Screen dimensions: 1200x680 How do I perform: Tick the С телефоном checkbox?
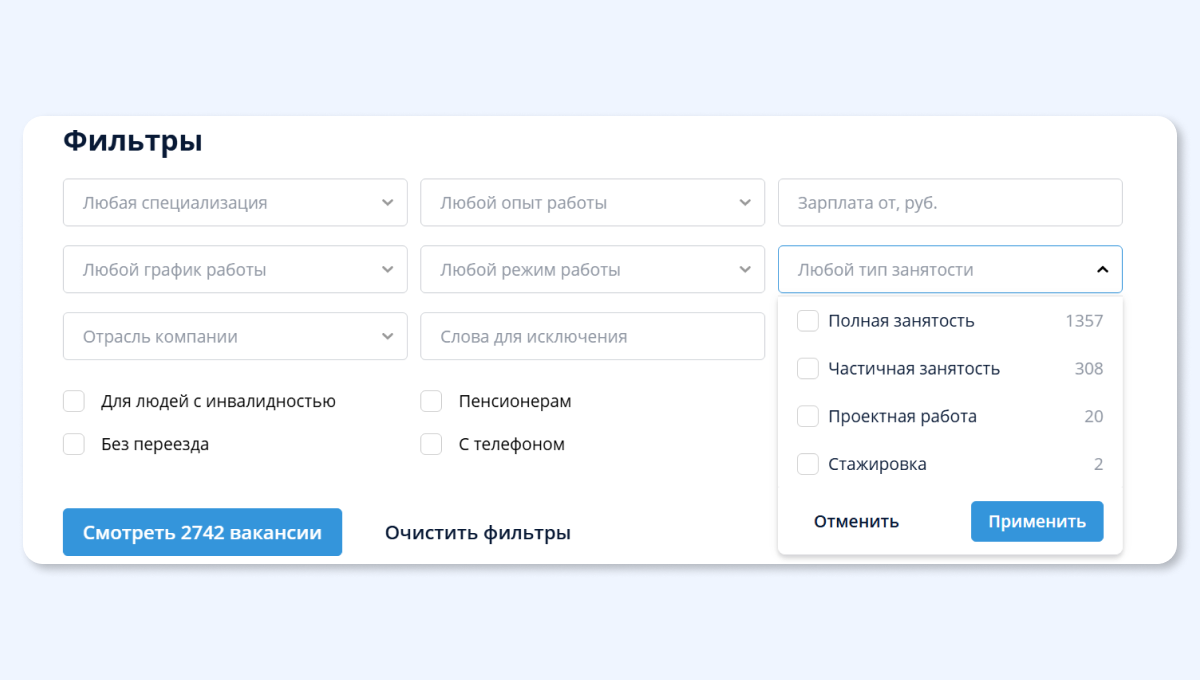point(431,444)
